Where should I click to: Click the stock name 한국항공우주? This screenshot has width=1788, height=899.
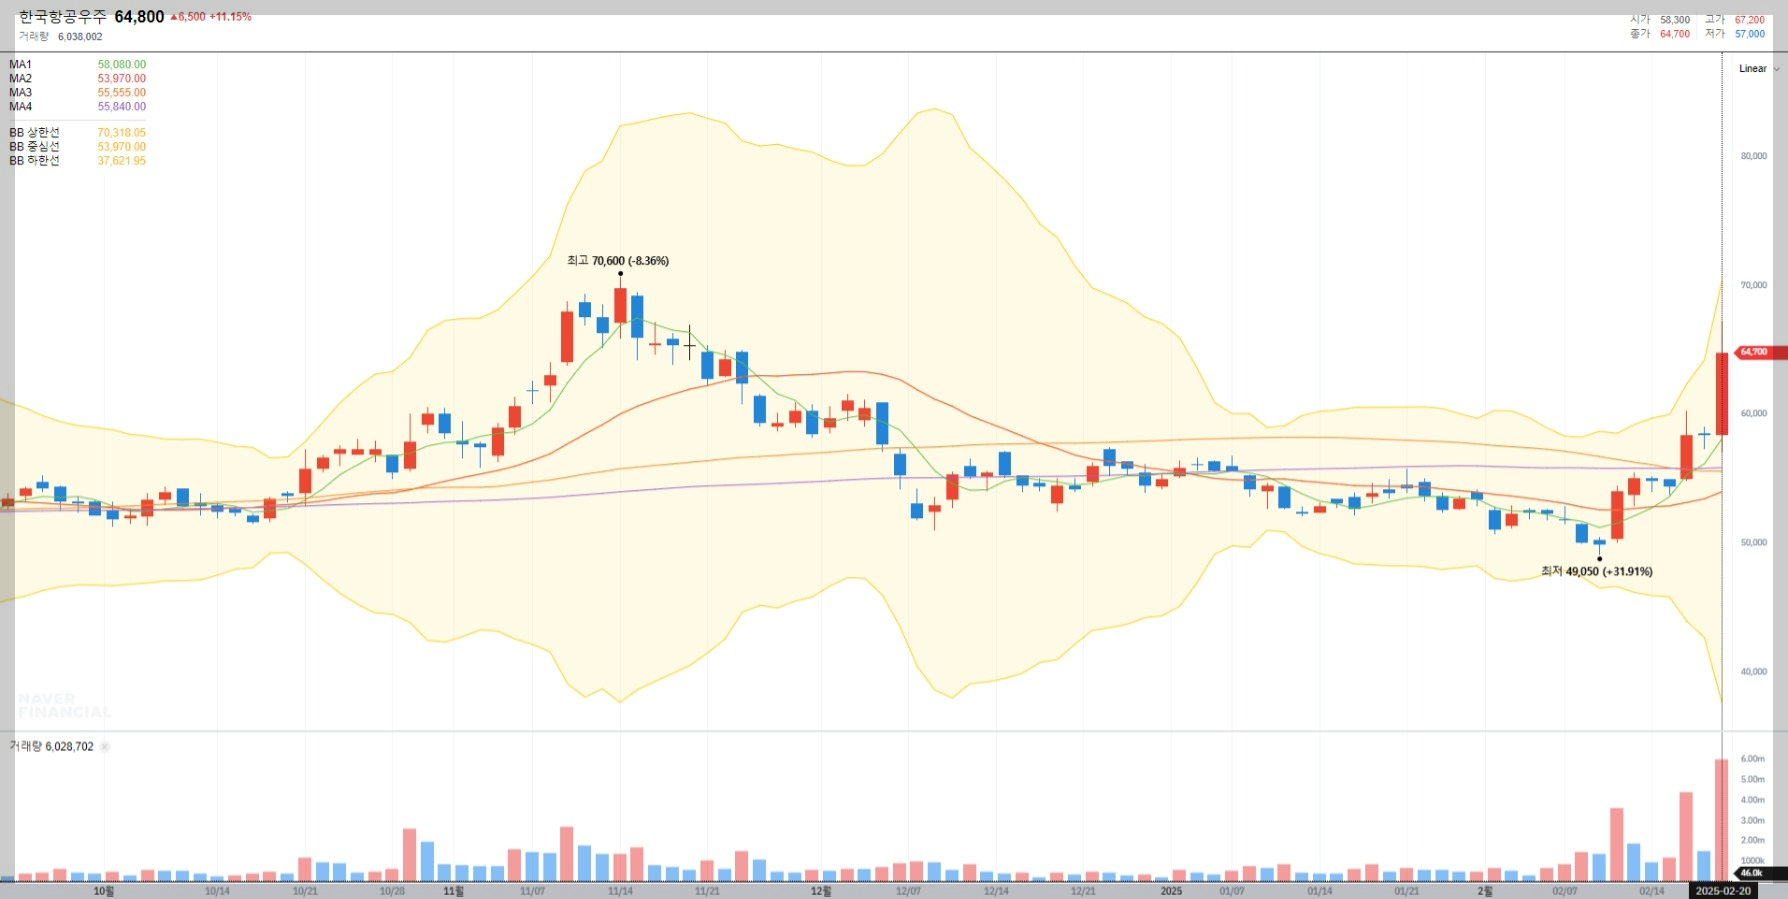point(62,17)
